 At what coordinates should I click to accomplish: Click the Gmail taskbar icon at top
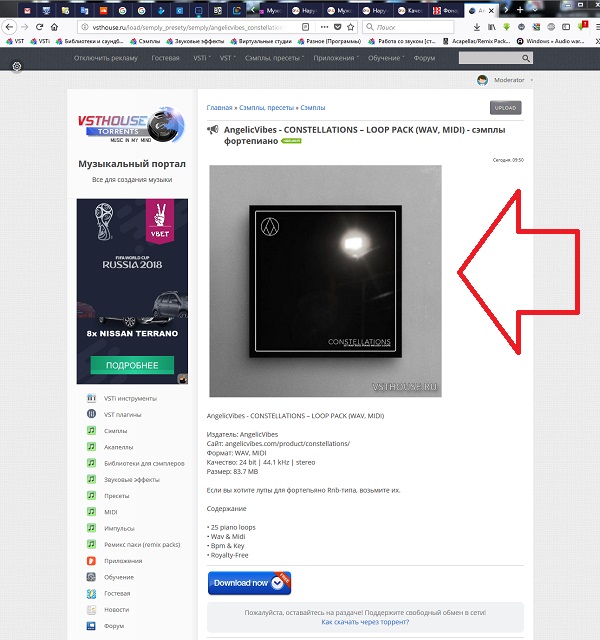coord(27,11)
